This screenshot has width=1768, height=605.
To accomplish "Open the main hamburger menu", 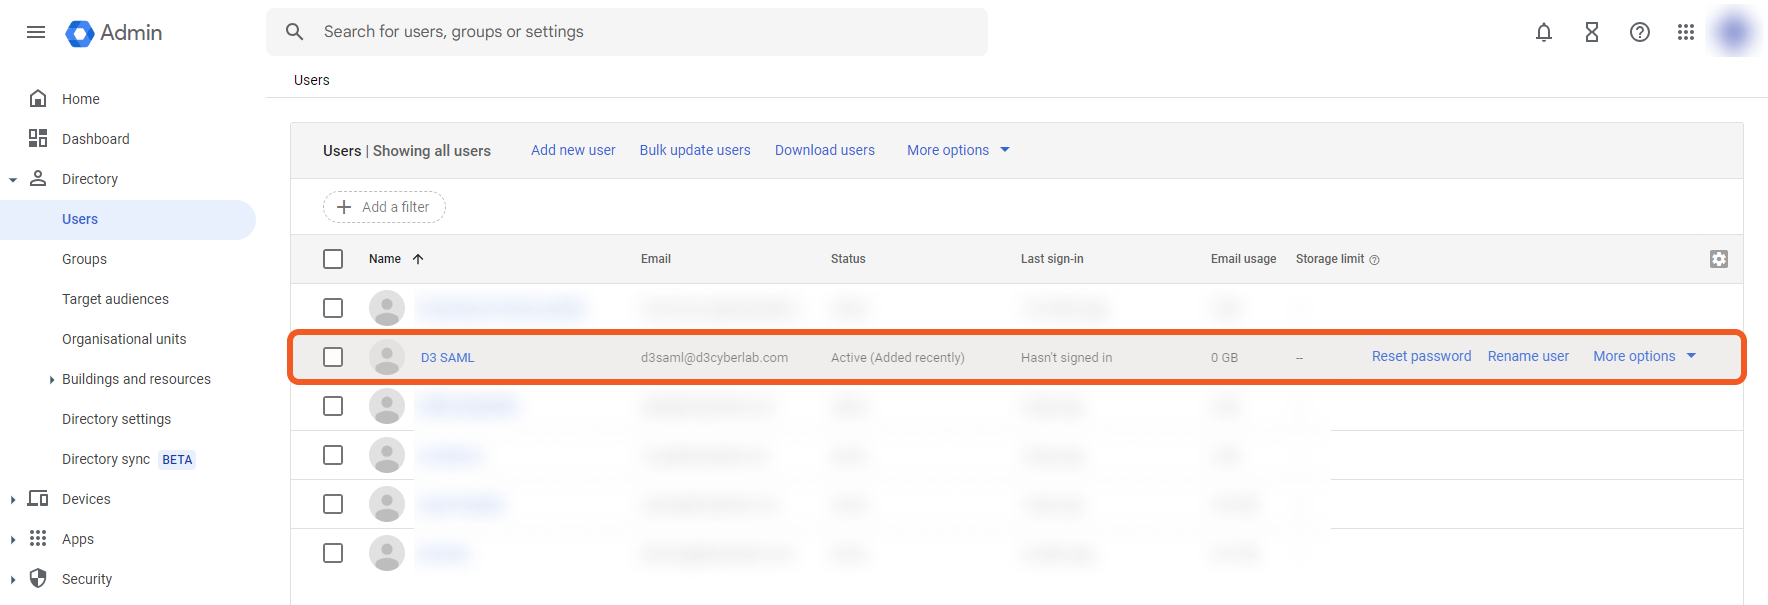I will (36, 32).
